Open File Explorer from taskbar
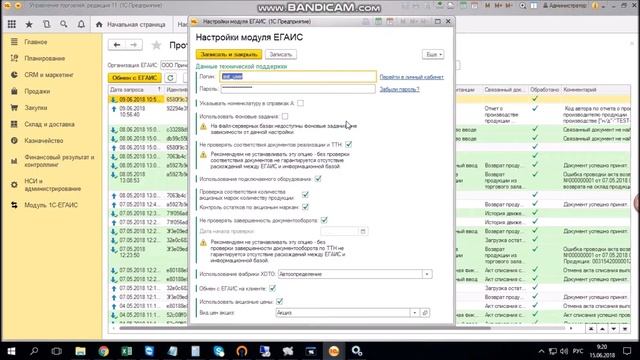Screen dimensions: 640x360 pyautogui.click(x=80, y=351)
